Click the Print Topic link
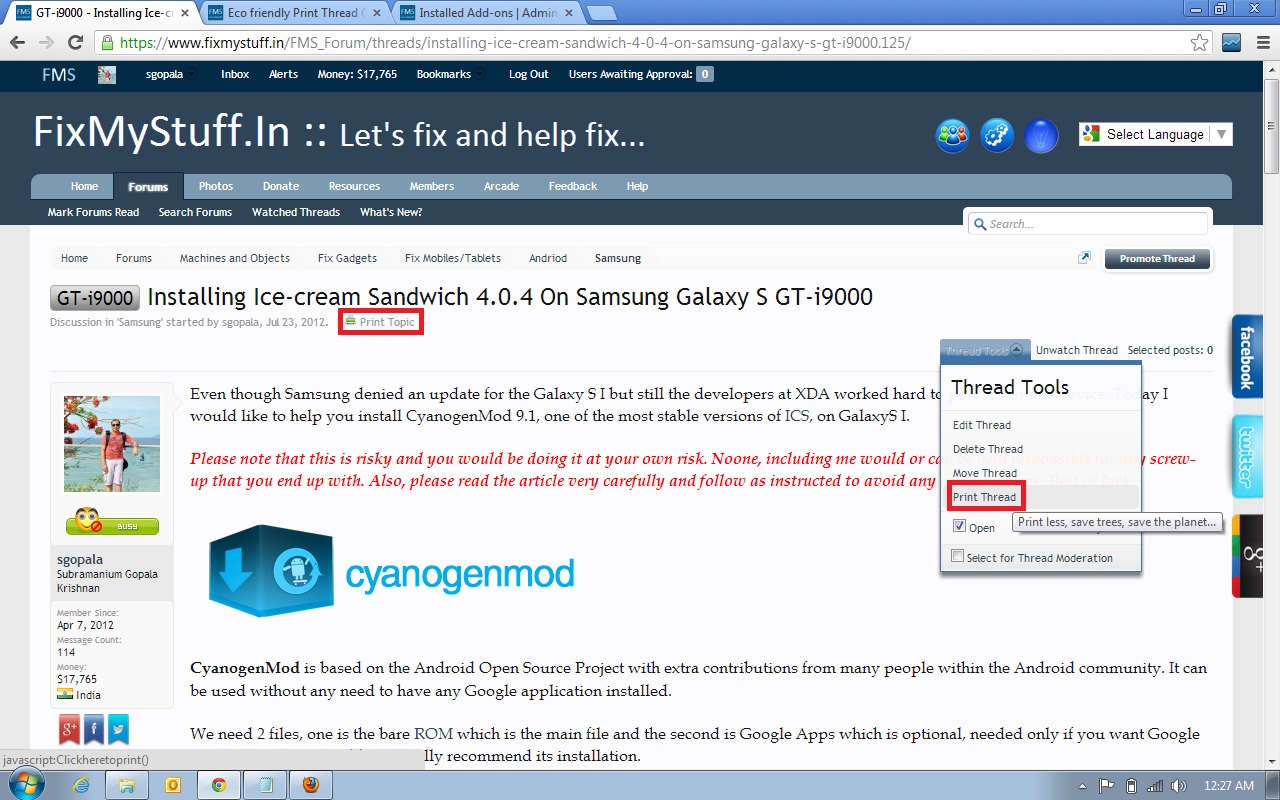The height and width of the screenshot is (800, 1280). click(x=387, y=322)
